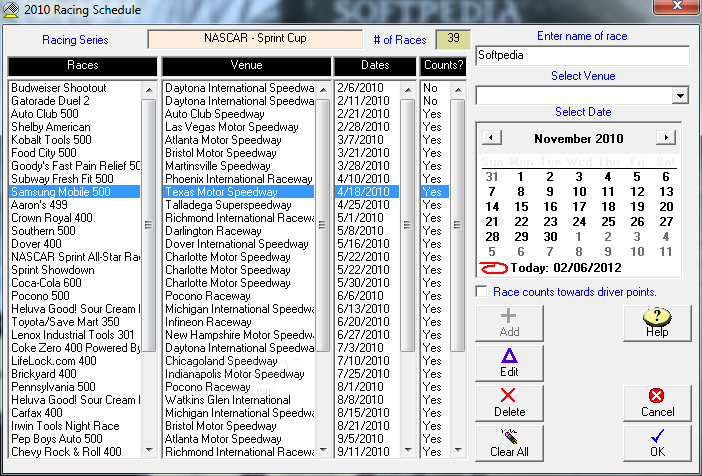Click the Dates column header
The height and width of the screenshot is (476, 702).
tap(375, 65)
